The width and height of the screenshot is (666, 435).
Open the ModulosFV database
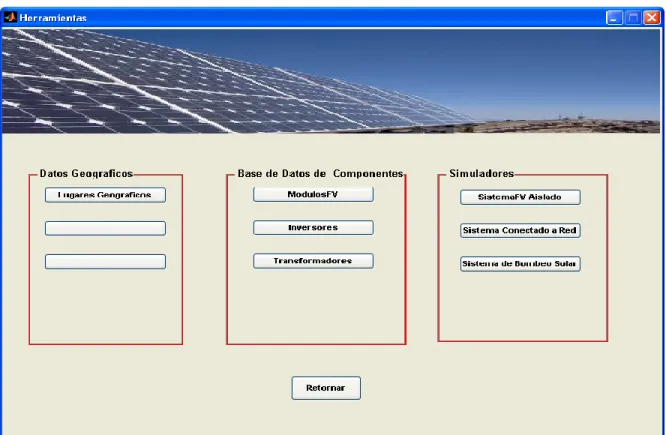(x=313, y=194)
